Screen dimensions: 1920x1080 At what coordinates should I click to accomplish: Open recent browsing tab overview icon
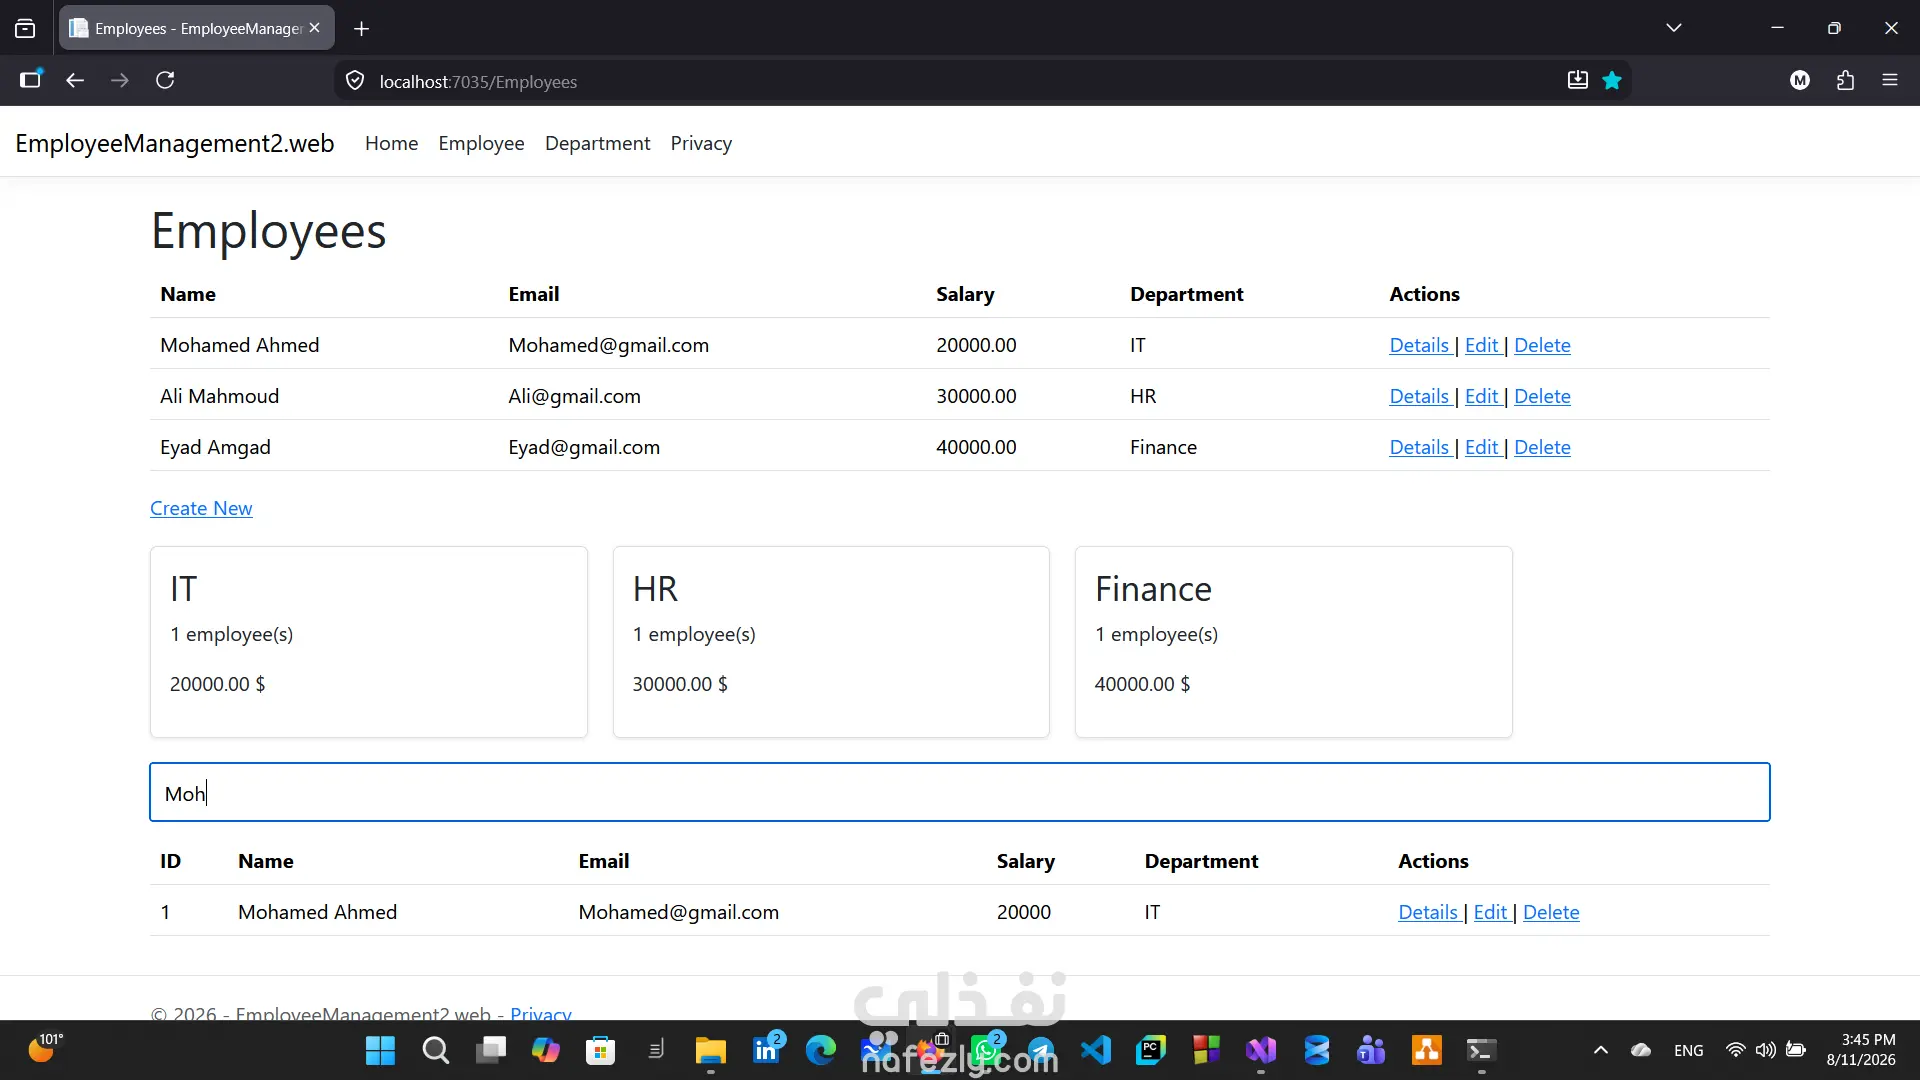25,29
